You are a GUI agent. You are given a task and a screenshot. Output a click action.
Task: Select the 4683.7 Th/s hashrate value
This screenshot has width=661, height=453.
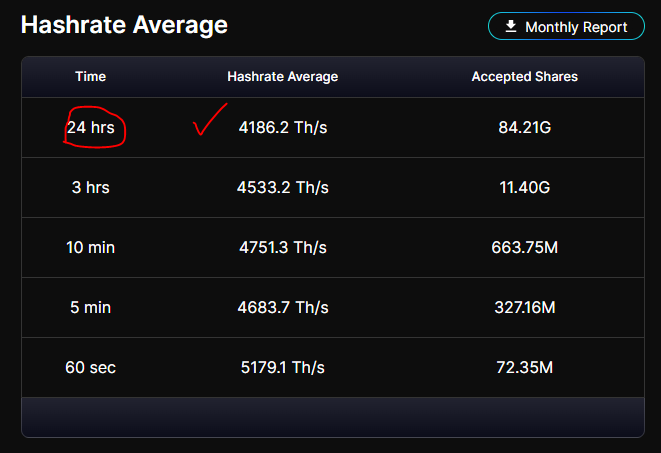283,307
